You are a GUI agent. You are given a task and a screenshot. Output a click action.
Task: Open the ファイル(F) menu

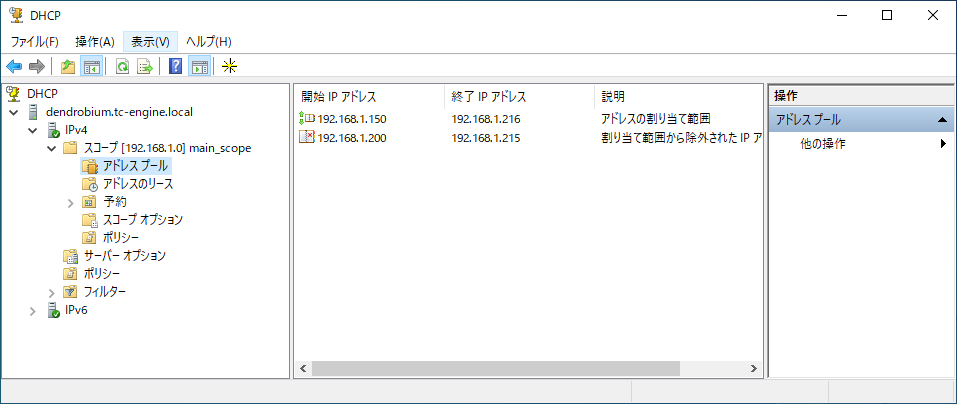[35, 41]
